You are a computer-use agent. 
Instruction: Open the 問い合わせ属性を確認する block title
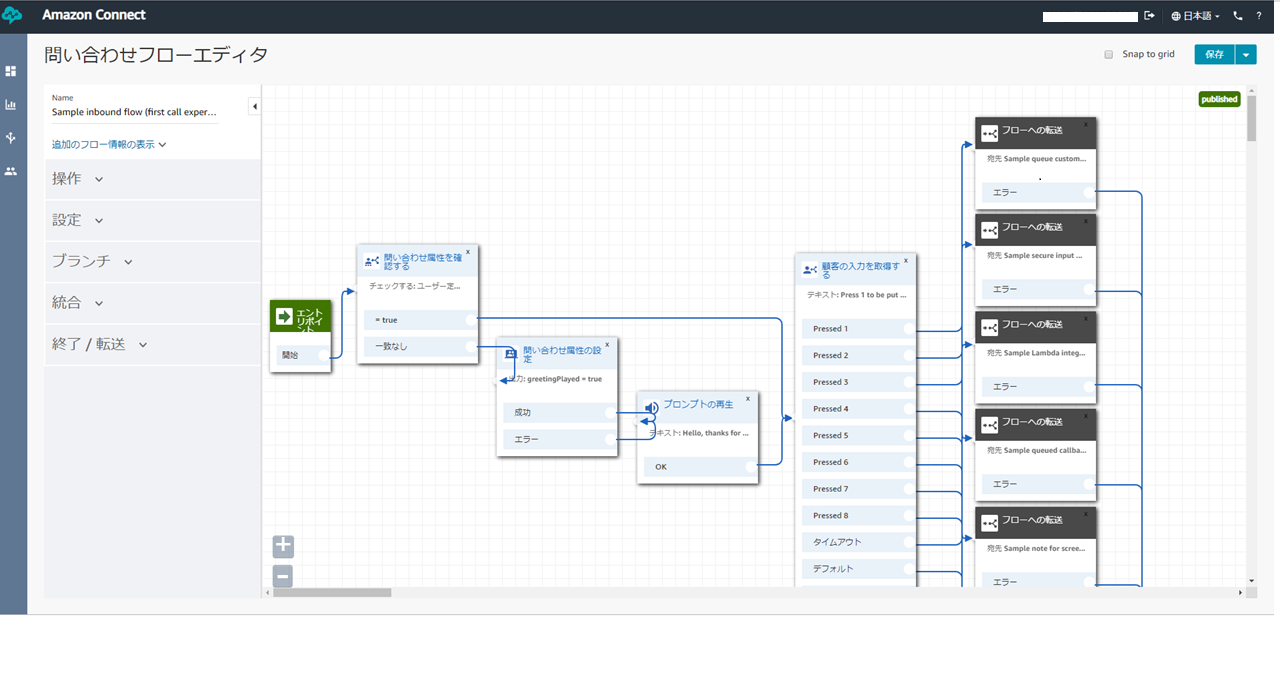coord(422,262)
